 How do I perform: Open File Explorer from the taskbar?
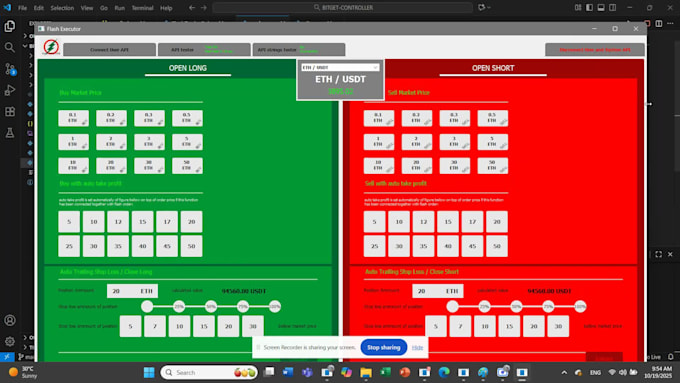[366, 372]
